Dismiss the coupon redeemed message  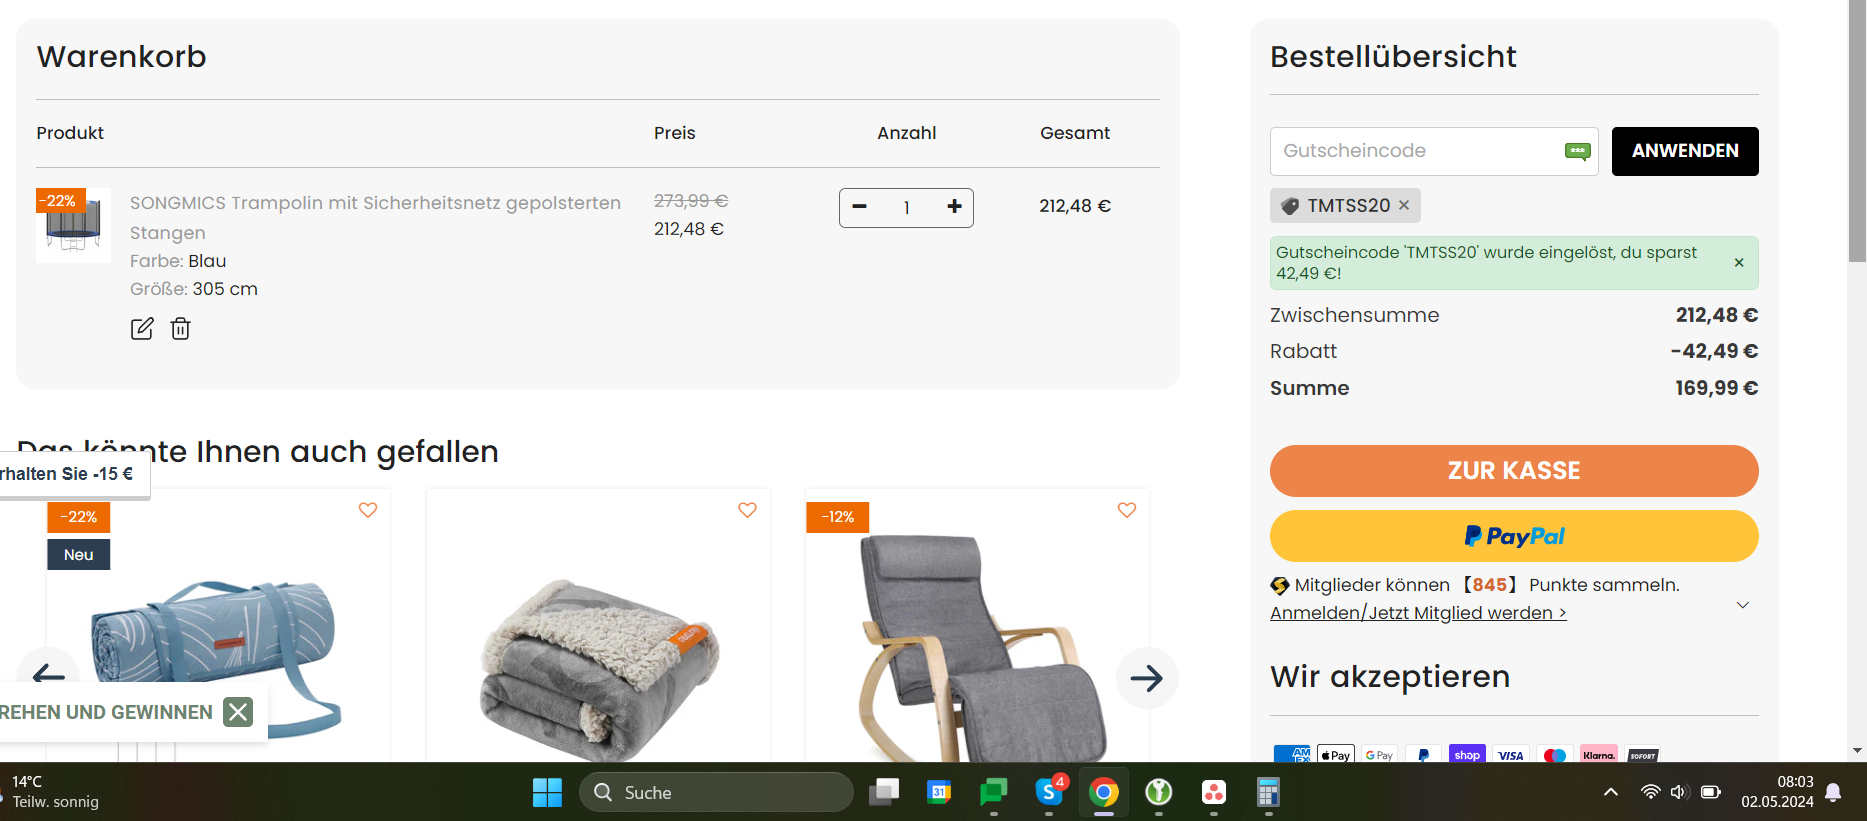[1739, 262]
